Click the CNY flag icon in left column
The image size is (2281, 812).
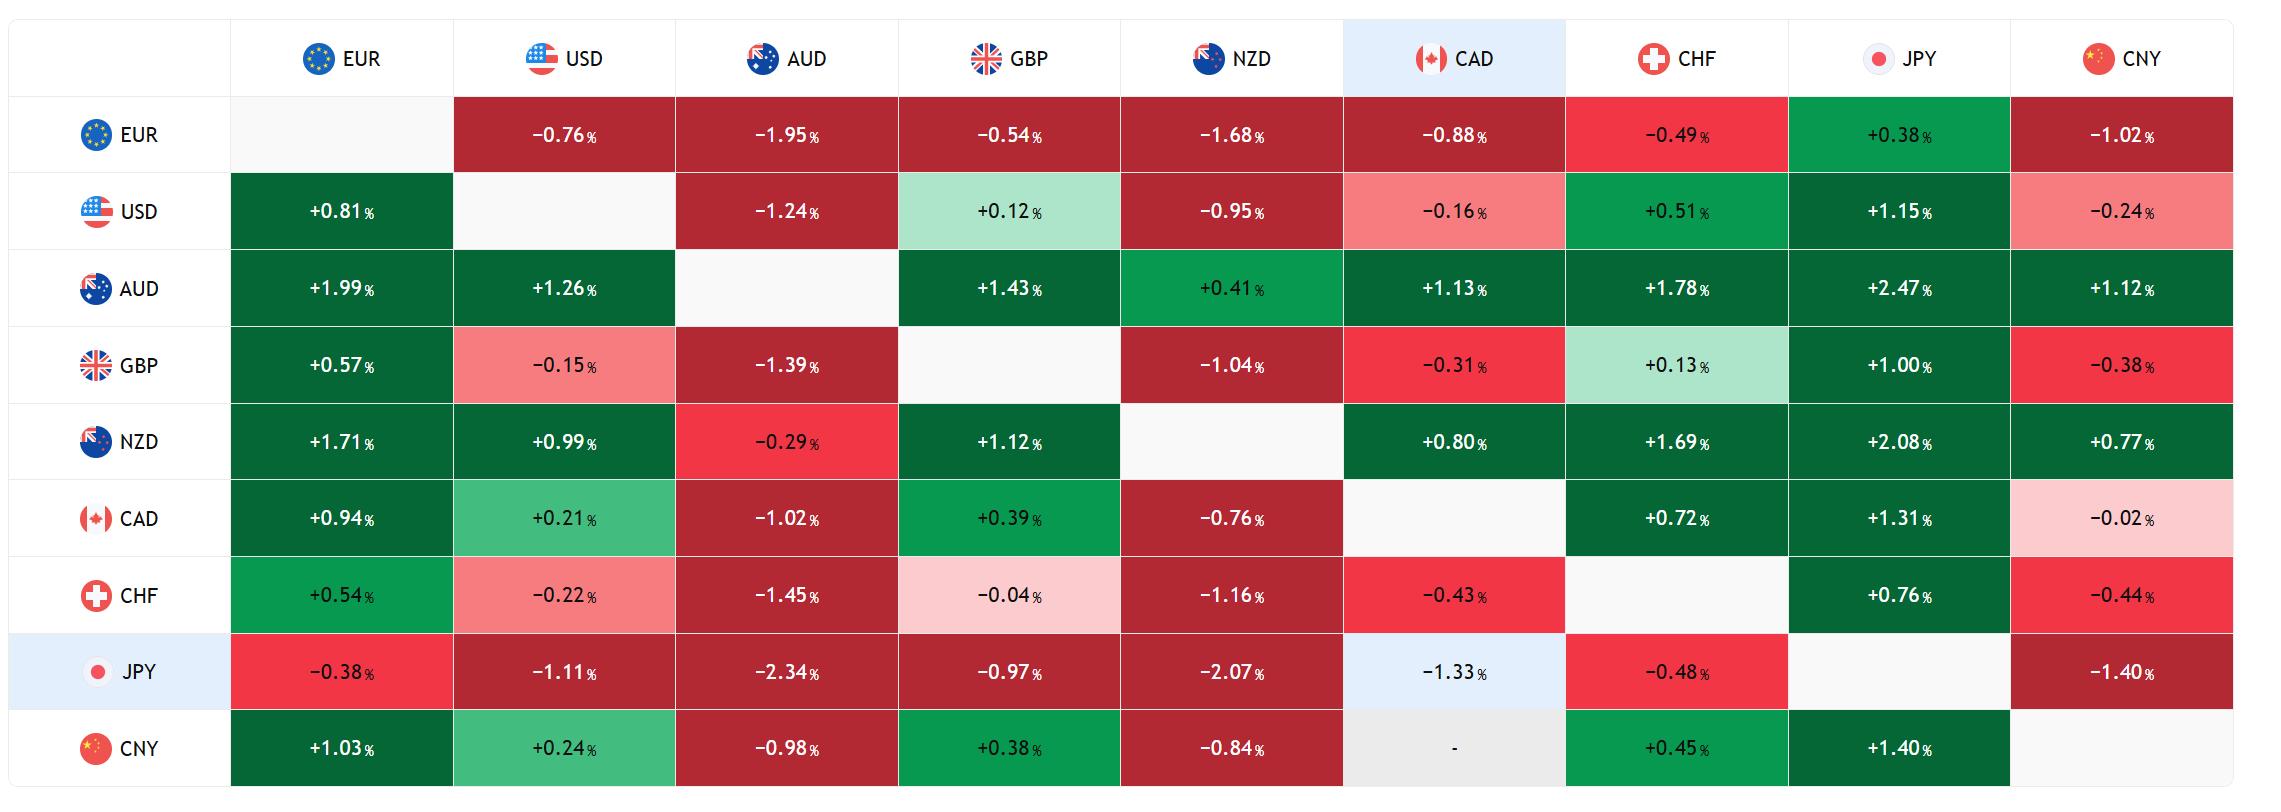(96, 749)
